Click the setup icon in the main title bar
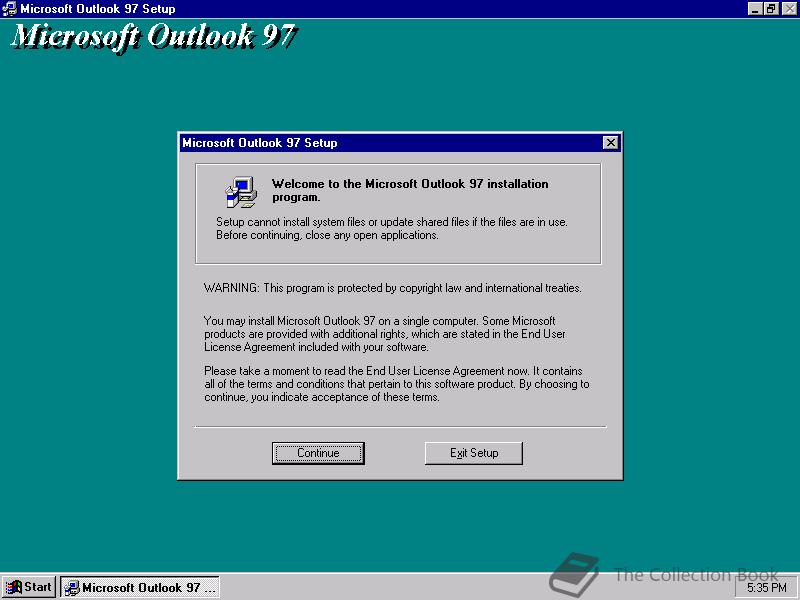Viewport: 800px width, 600px height. [10, 9]
